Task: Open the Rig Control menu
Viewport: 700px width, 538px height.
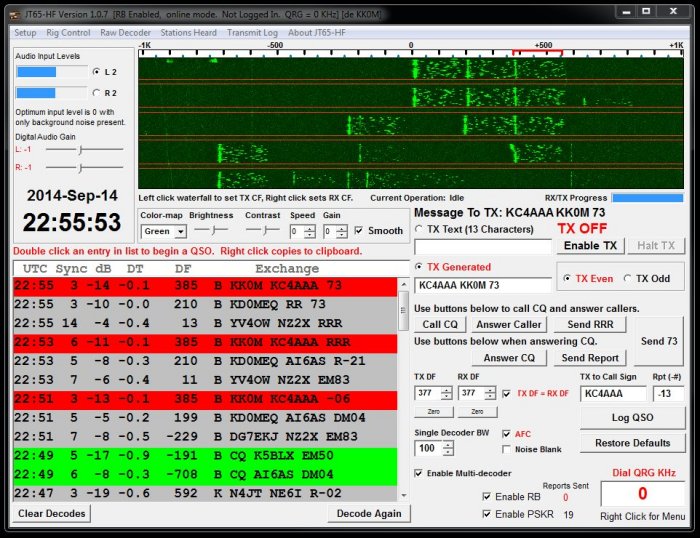Action: point(68,33)
